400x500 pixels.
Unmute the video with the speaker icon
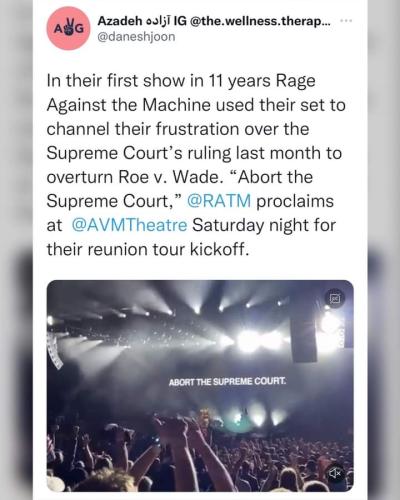tap(335, 472)
